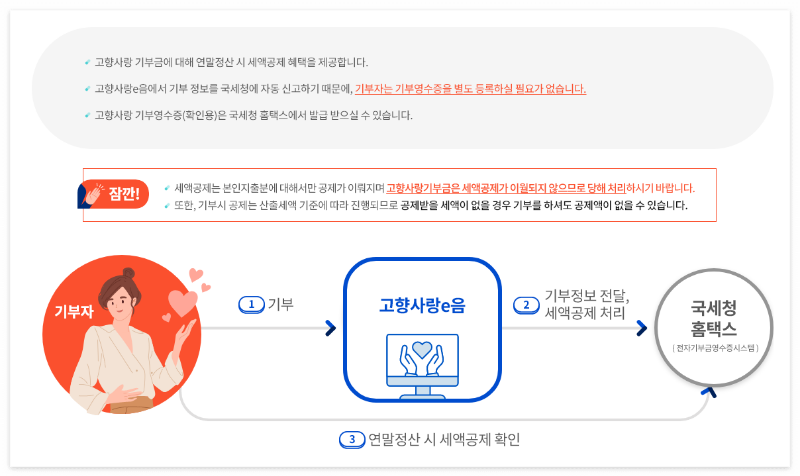This screenshot has width=800, height=476.
Task: Click the 국세청 홈택스 circle
Action: [x=713, y=328]
